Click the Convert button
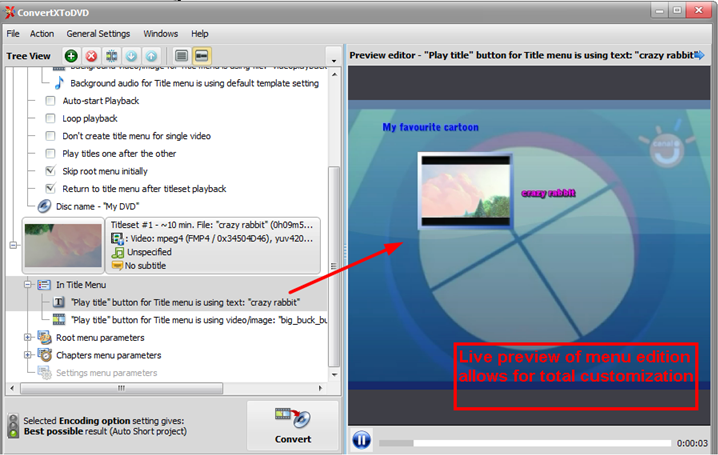 [x=293, y=426]
